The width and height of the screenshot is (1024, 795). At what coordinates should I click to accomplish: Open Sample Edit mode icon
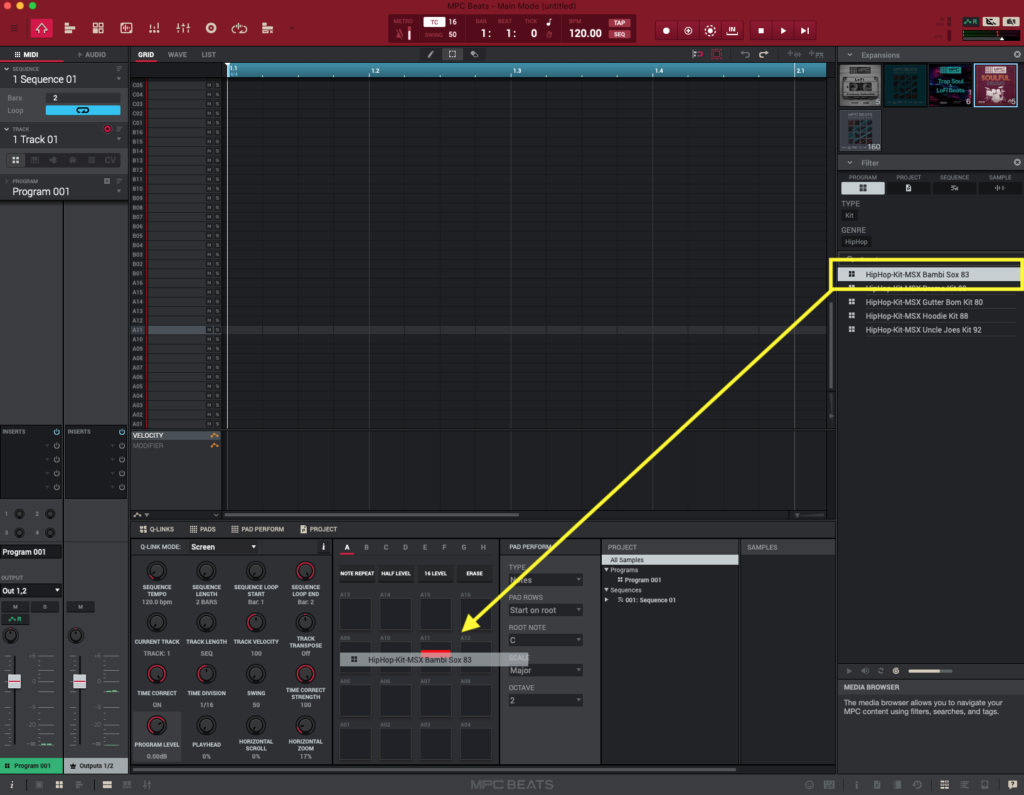(126, 28)
